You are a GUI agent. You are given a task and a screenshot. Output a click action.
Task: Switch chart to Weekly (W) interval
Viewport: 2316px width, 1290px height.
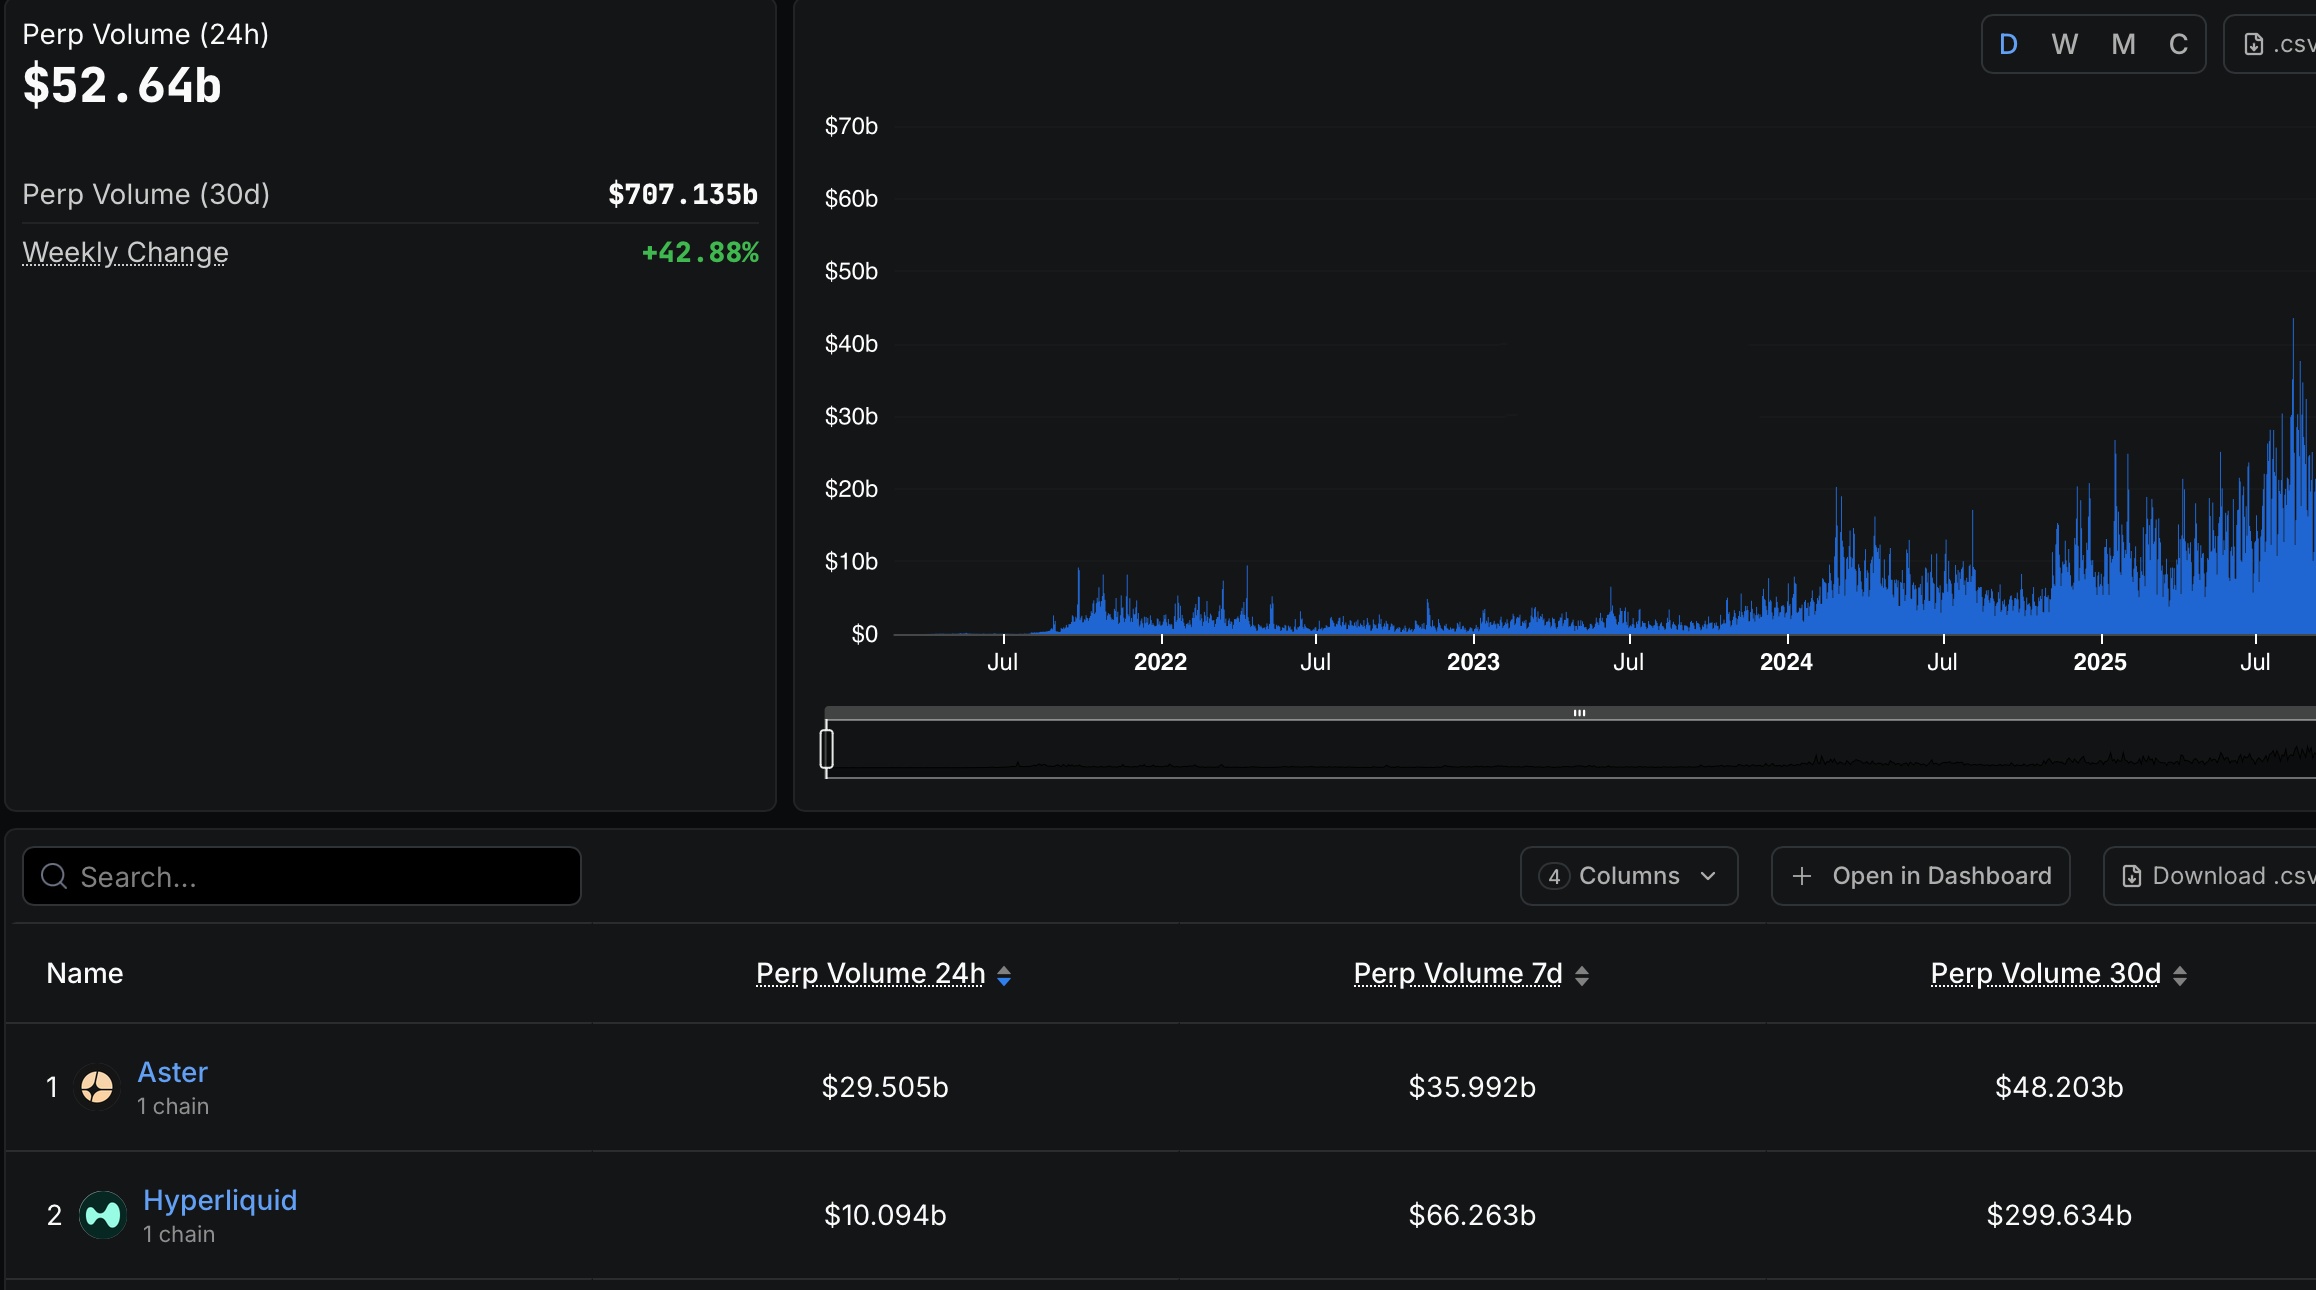2064,45
